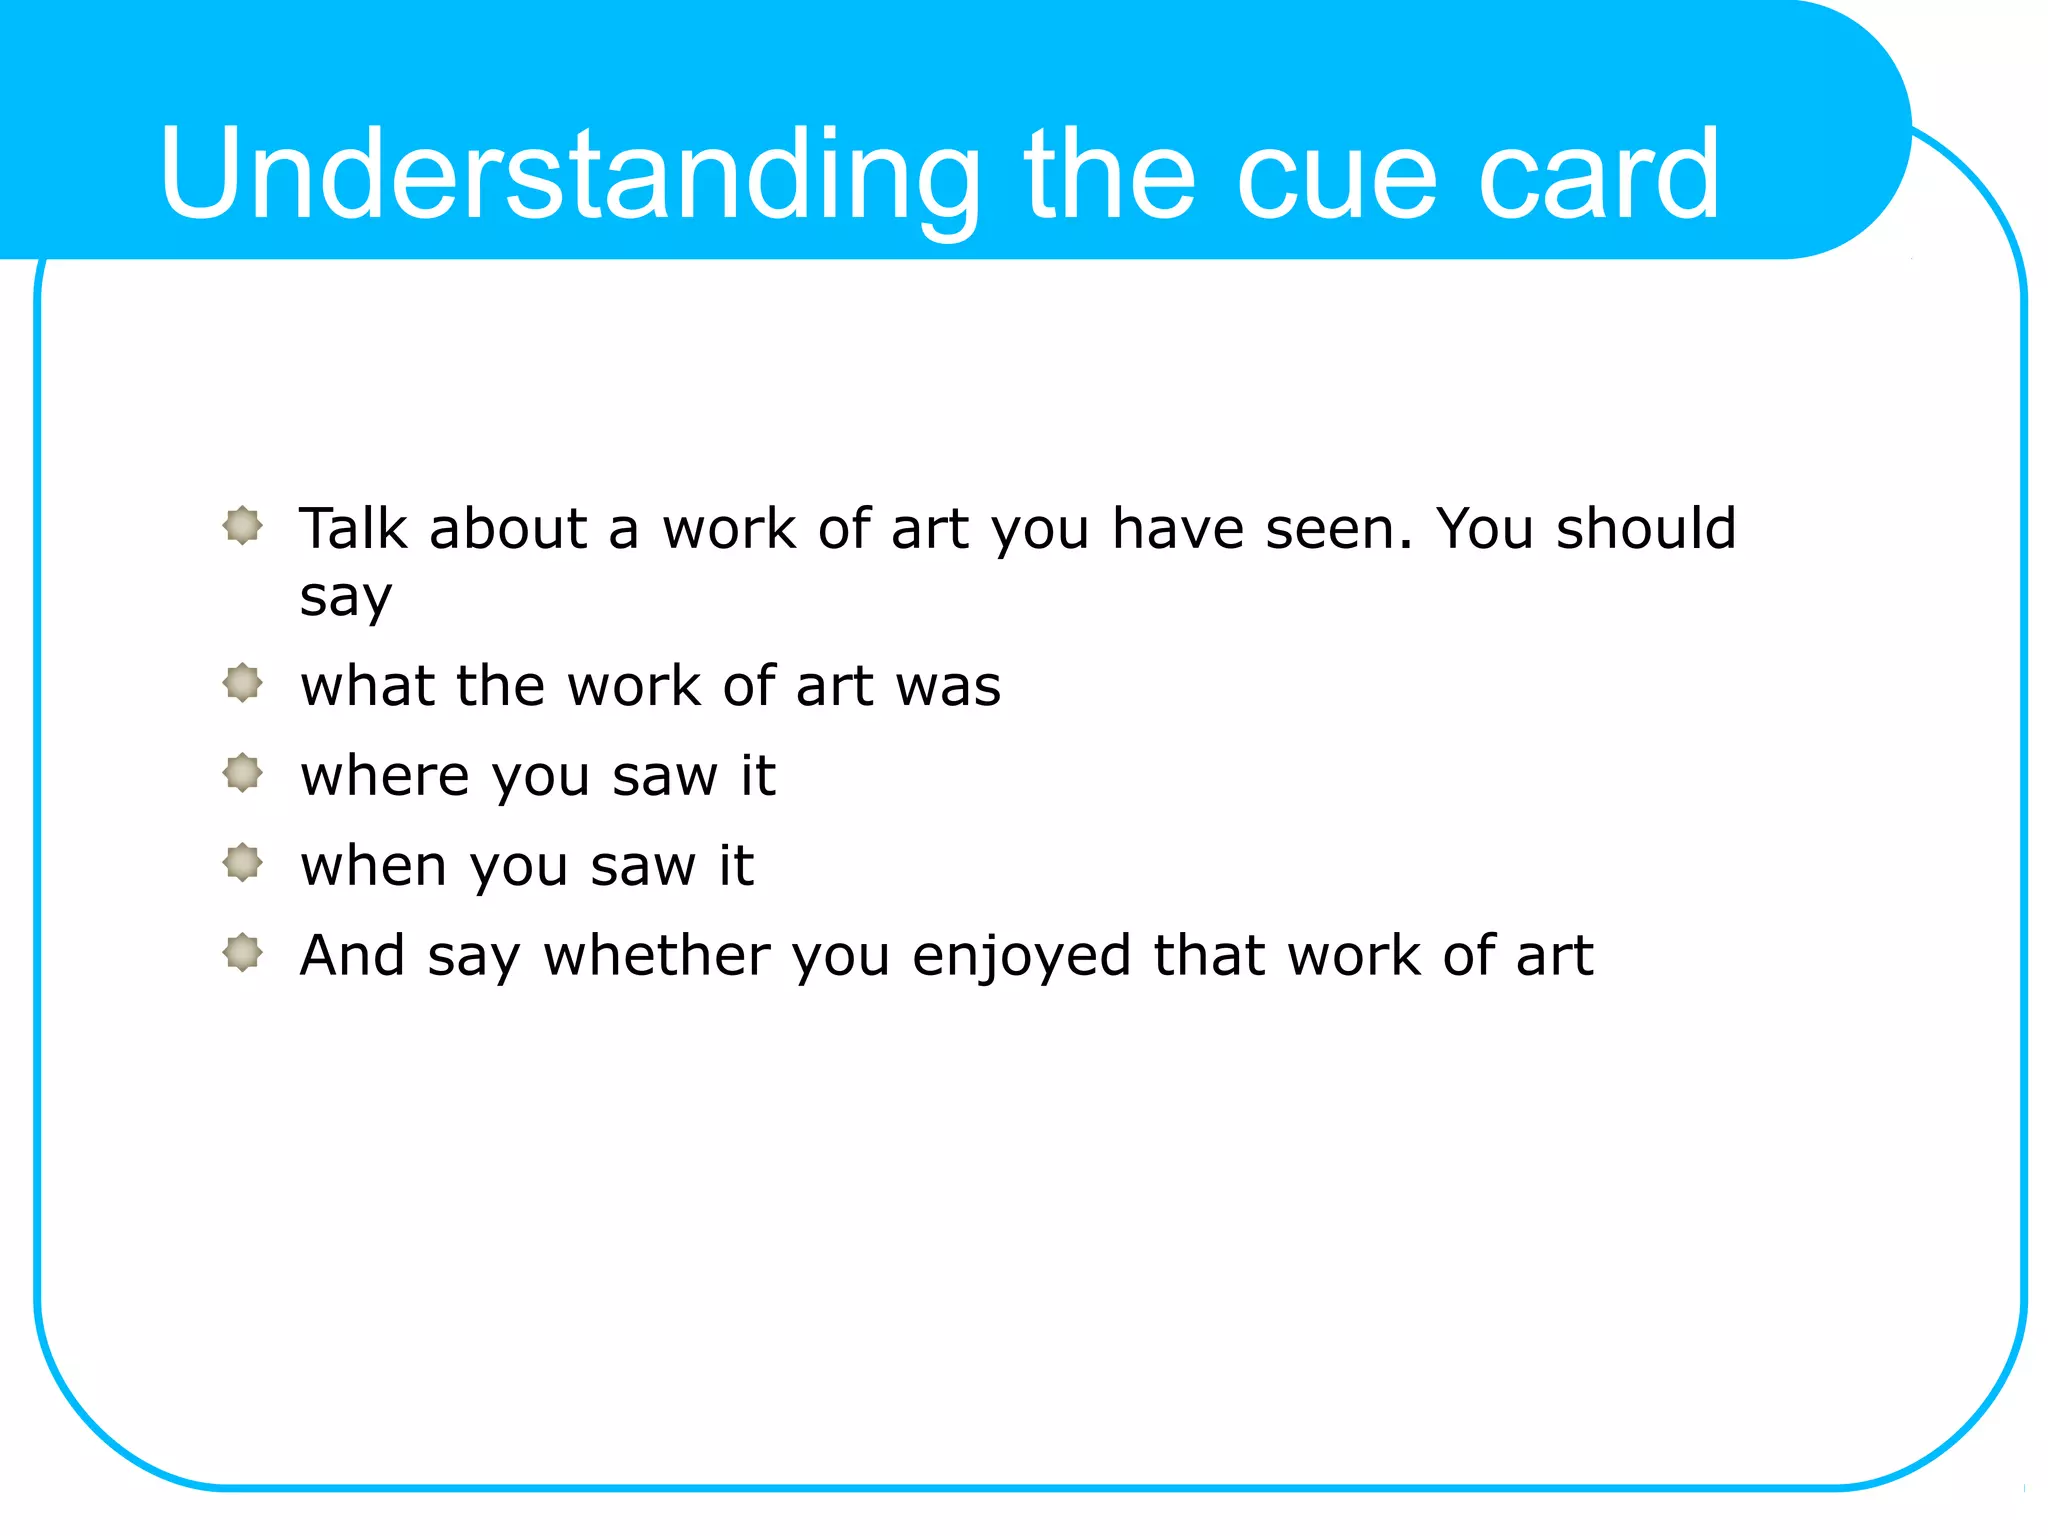Click the bullet icon beside "Talk about a work"

(242, 525)
